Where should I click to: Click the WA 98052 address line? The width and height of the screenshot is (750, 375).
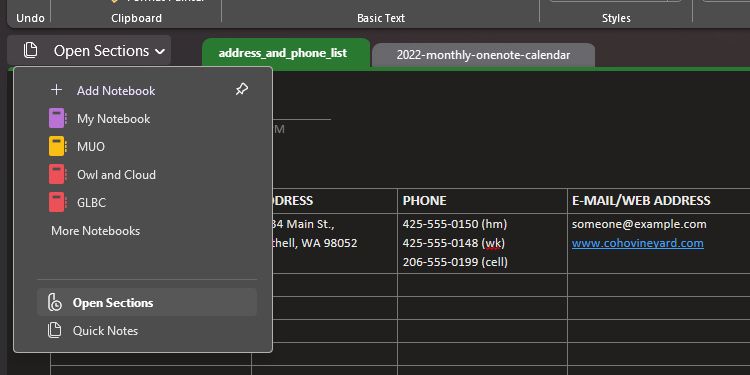point(314,243)
